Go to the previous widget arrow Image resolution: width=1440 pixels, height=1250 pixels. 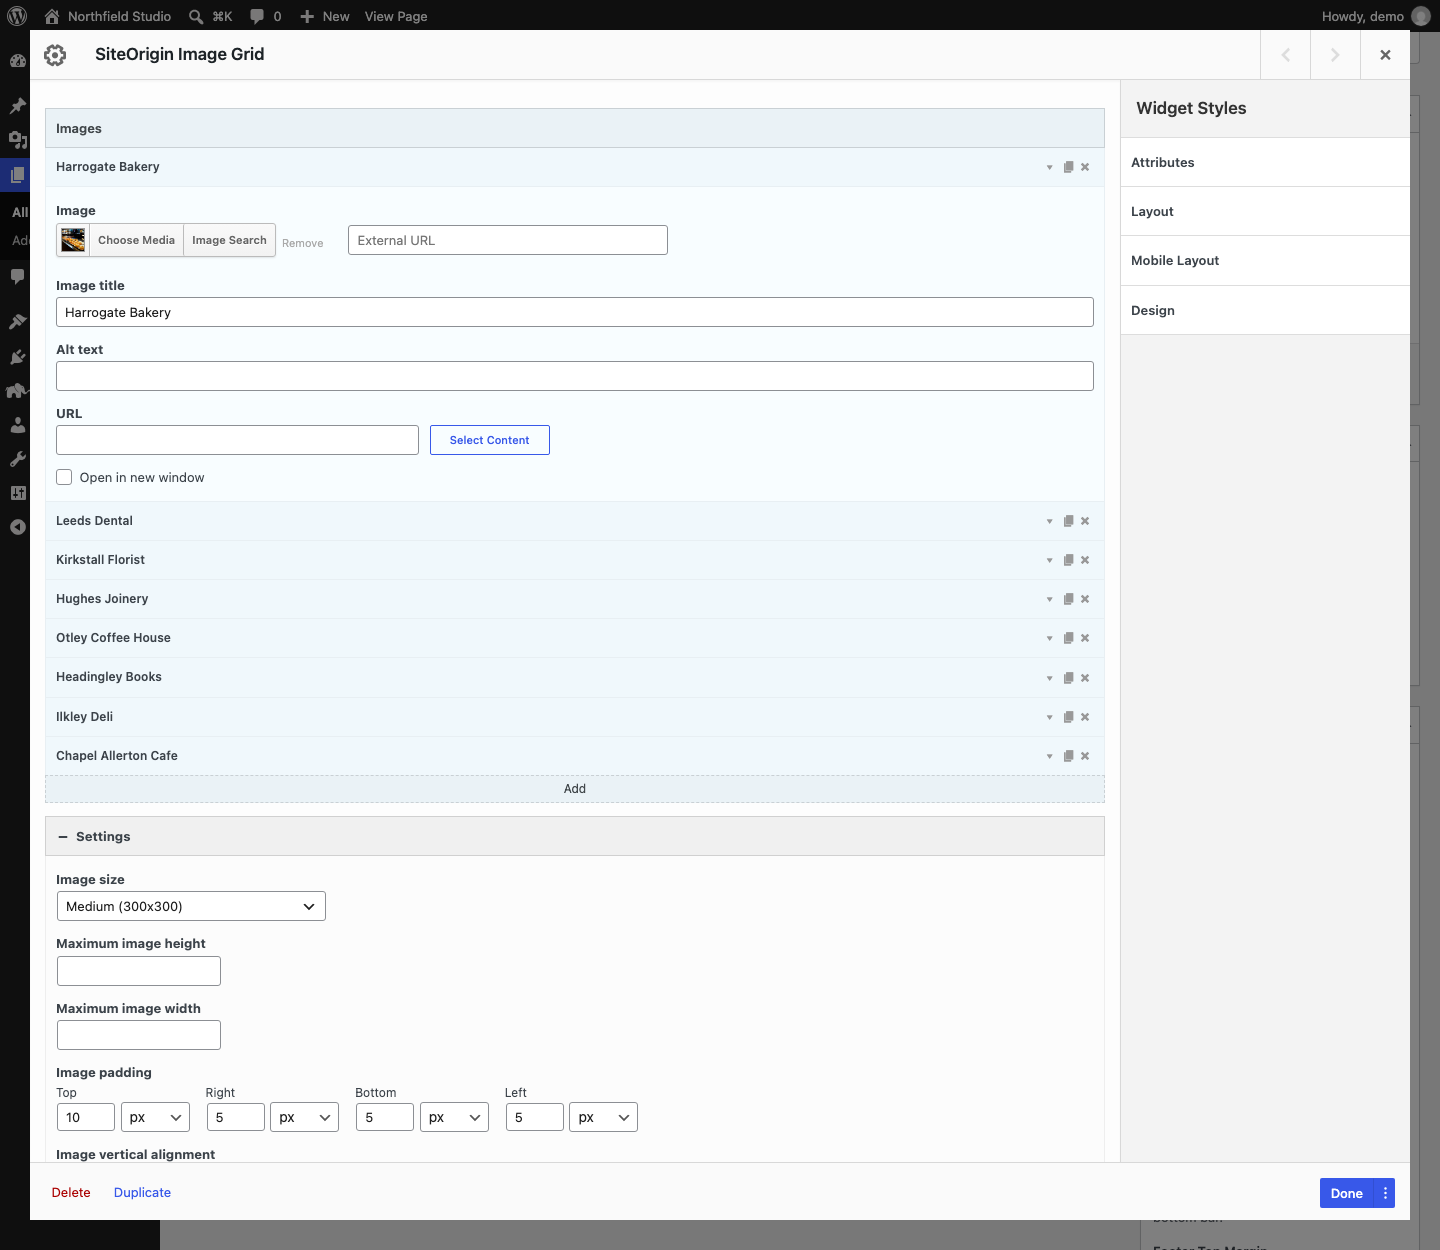1286,55
